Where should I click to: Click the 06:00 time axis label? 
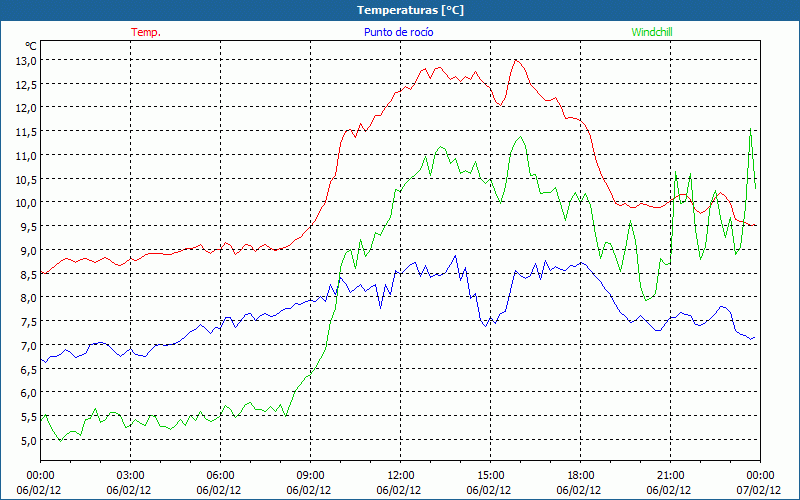tap(220, 475)
